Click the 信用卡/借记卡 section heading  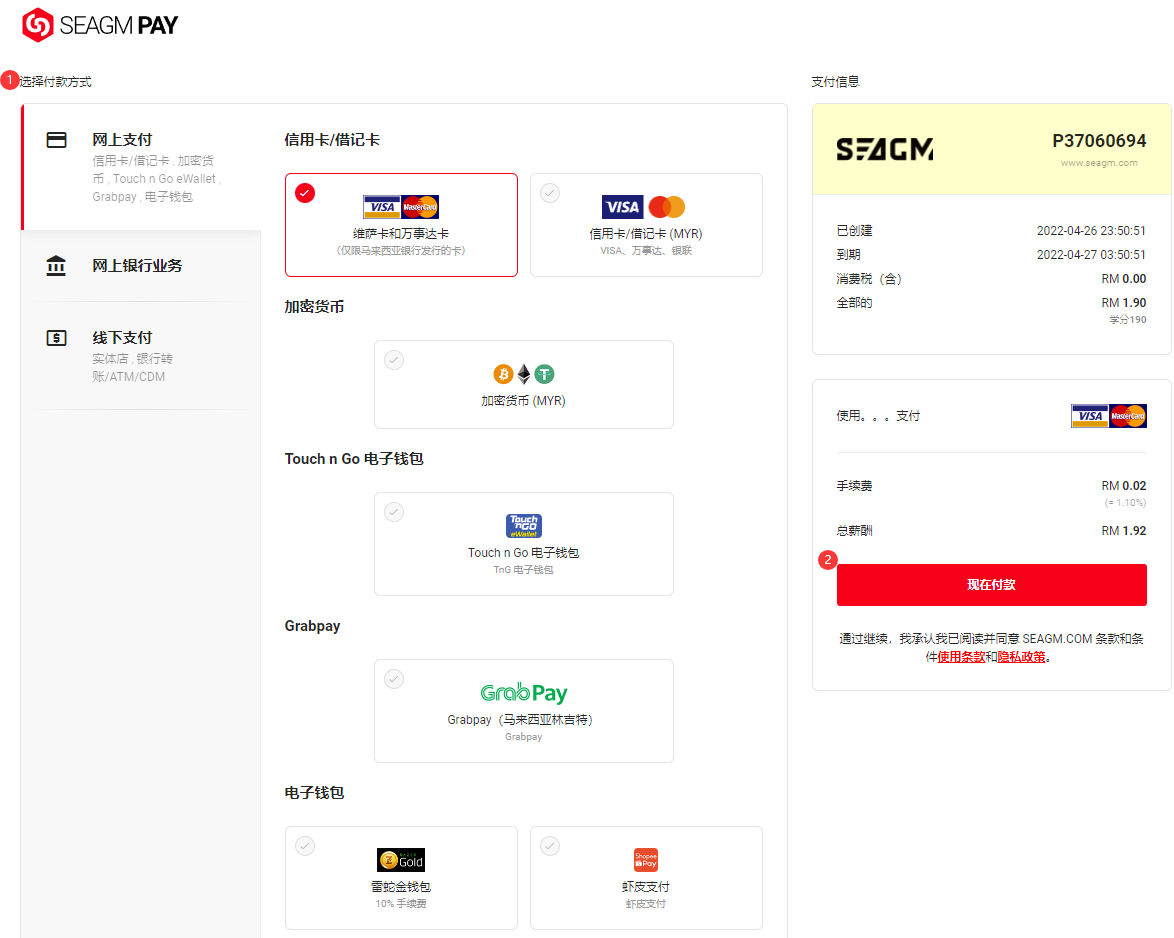coord(332,140)
